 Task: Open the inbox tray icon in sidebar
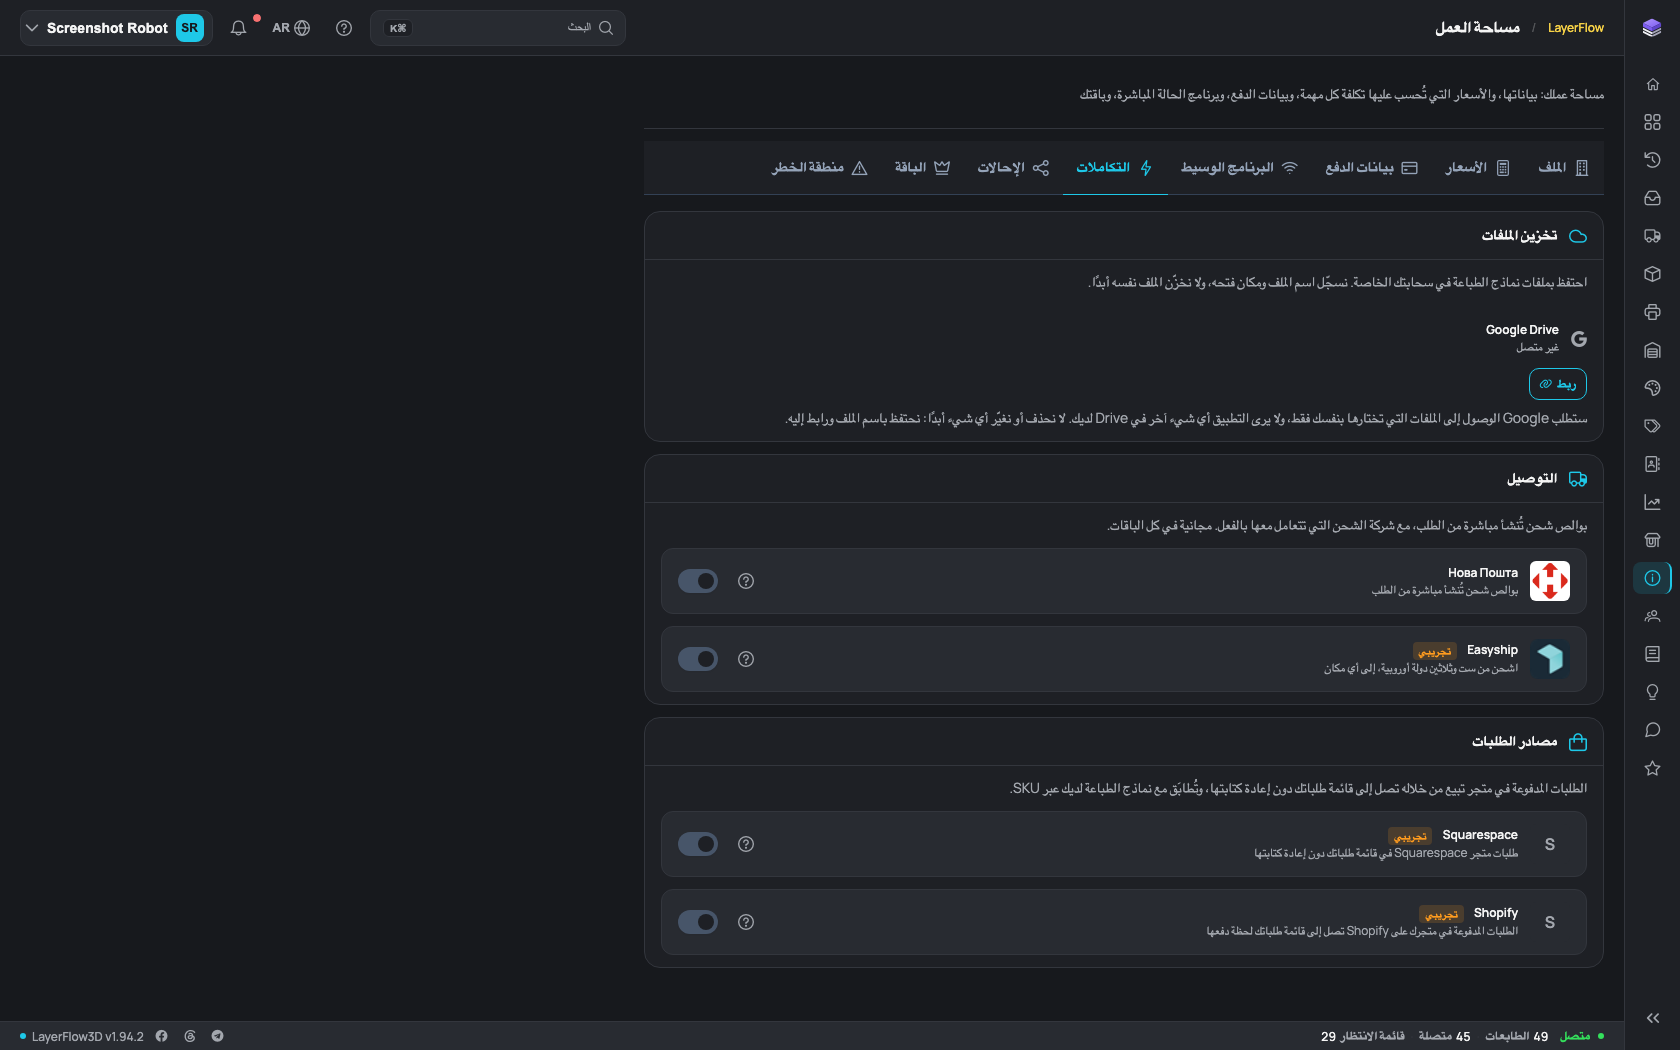[x=1652, y=198]
